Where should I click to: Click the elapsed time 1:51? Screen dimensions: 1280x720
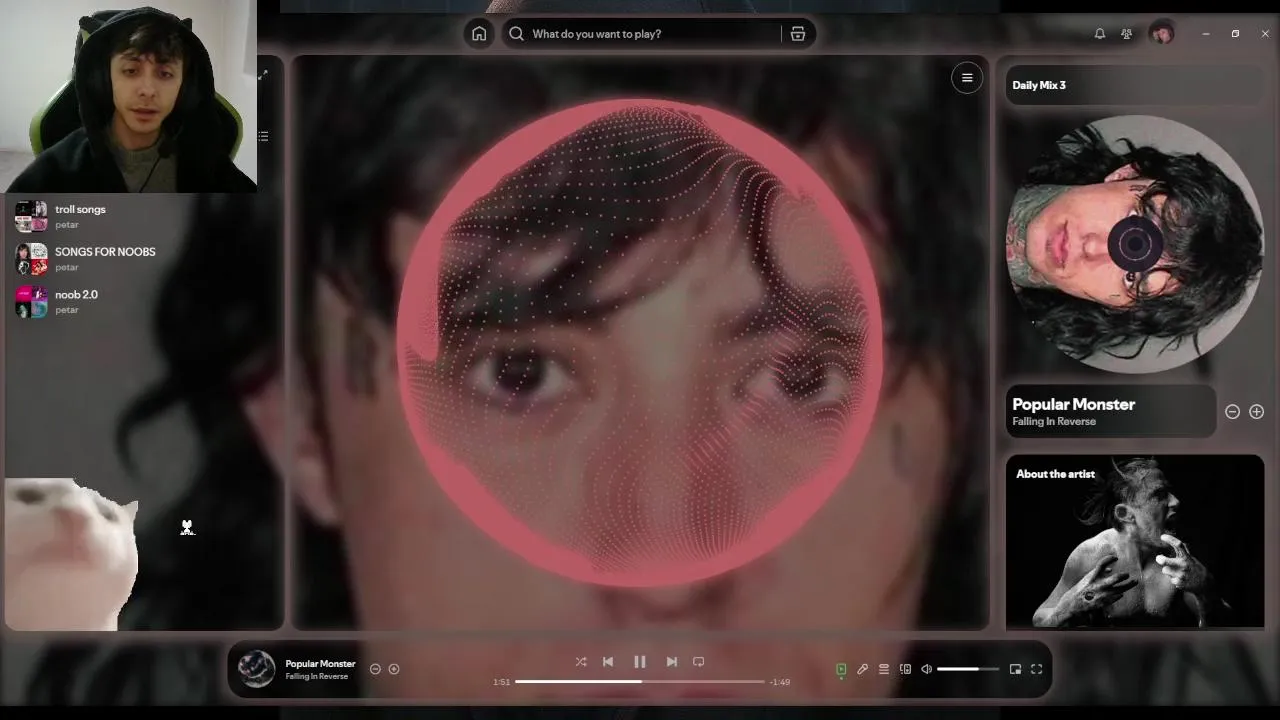[502, 682]
